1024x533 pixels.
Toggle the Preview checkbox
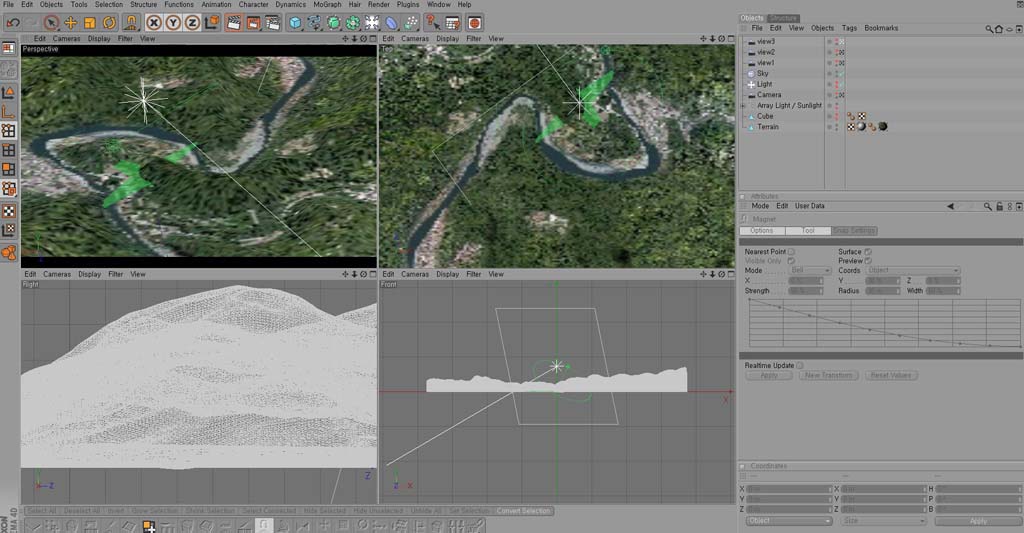(868, 261)
